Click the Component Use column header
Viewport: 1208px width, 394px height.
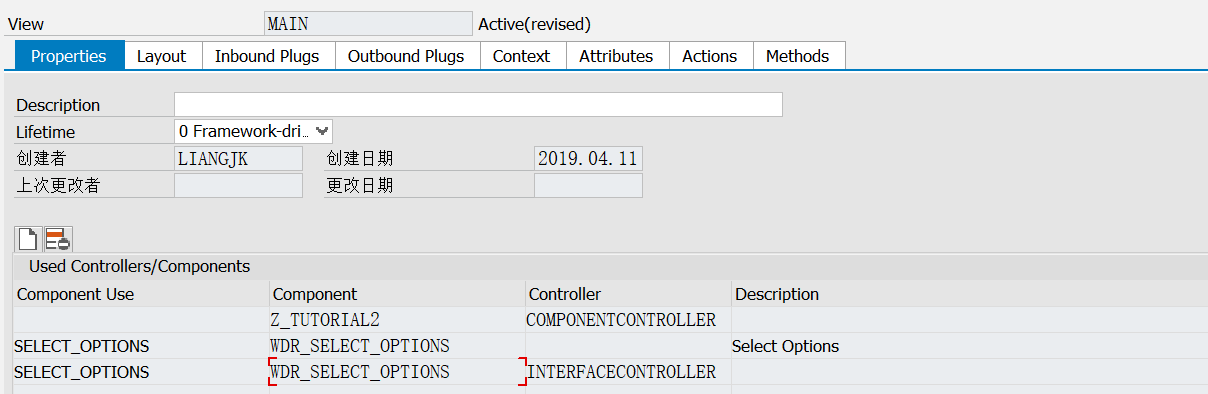[141, 294]
